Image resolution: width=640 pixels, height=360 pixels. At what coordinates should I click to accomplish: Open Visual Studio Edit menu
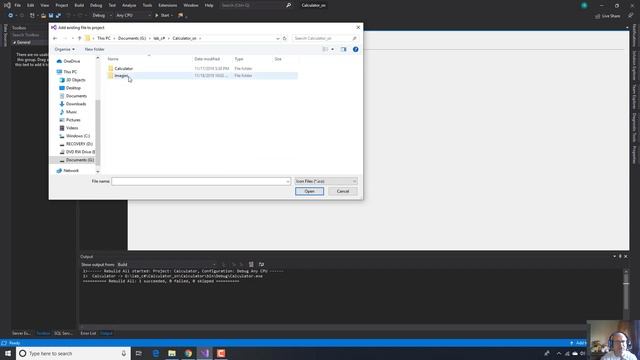(31, 5)
